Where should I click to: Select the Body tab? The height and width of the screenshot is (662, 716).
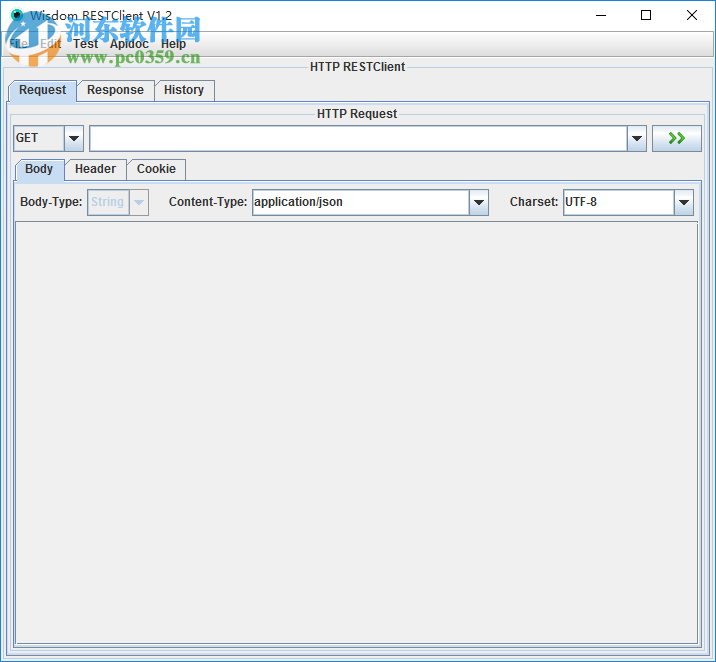pos(39,169)
